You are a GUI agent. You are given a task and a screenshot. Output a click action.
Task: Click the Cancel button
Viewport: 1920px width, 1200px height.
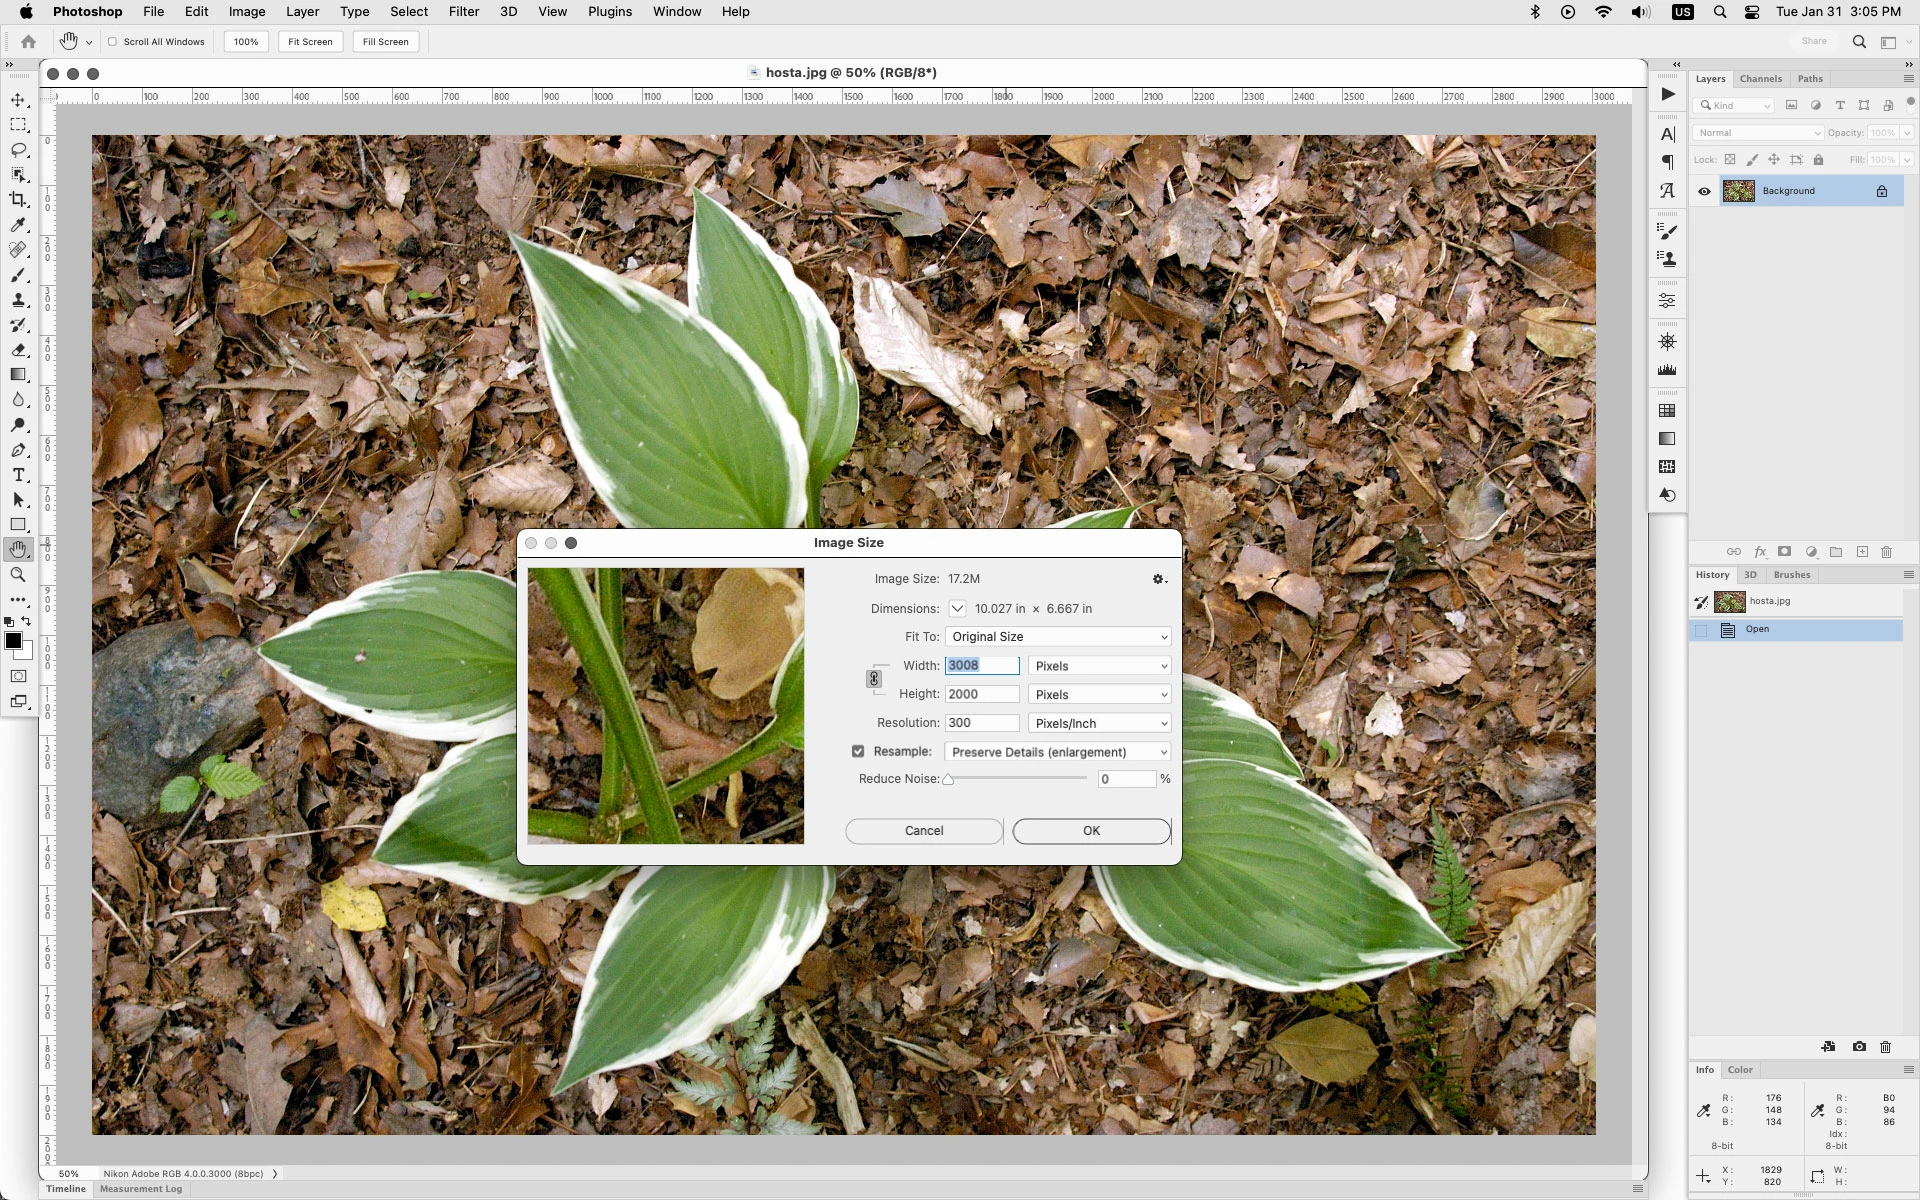click(923, 831)
